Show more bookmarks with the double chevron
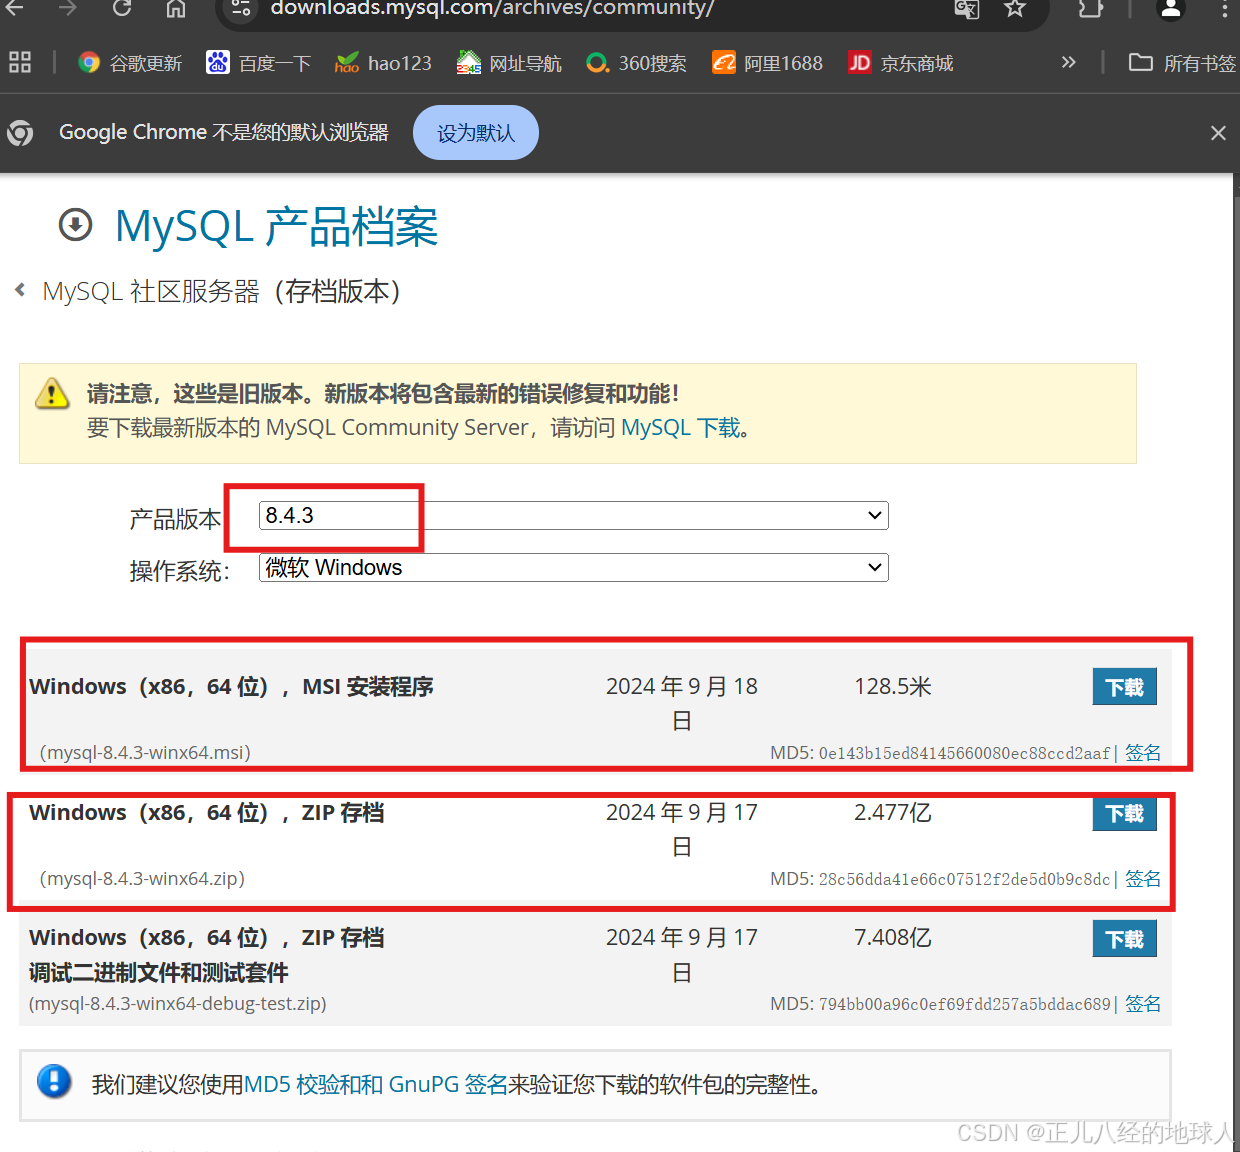This screenshot has height=1152, width=1240. pyautogui.click(x=1068, y=62)
